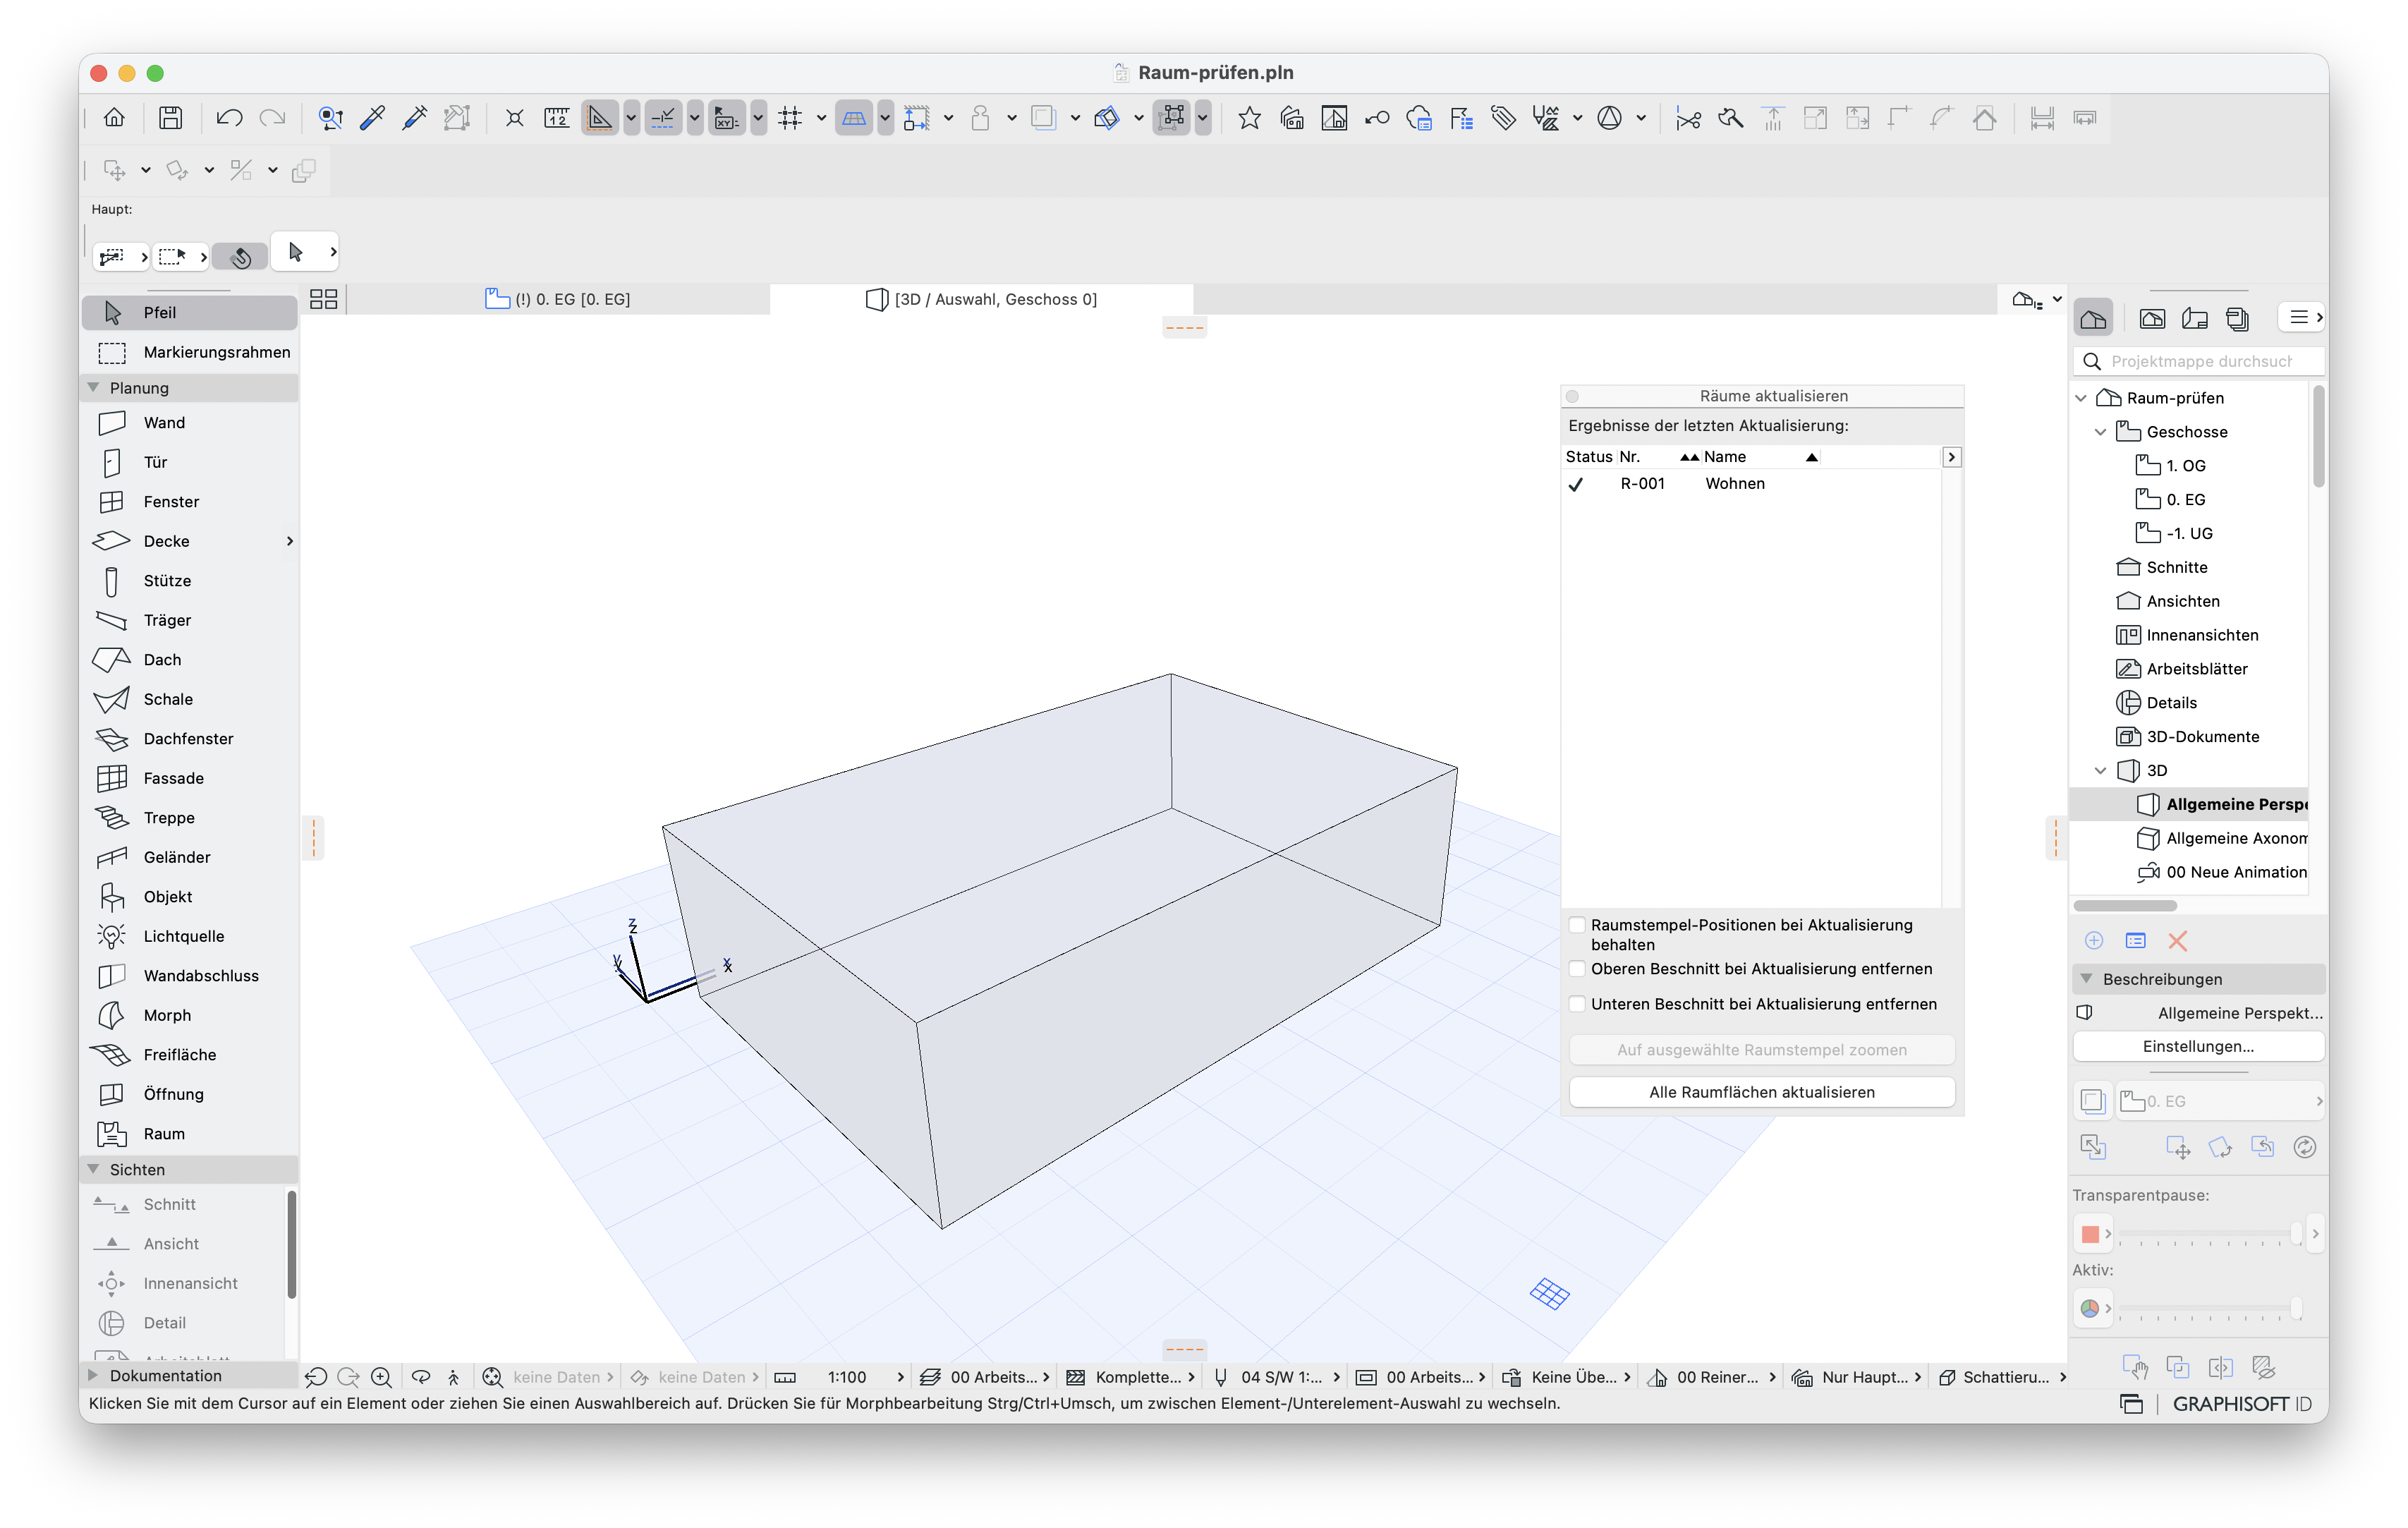The width and height of the screenshot is (2408, 1528).
Task: Select the Stütze tool
Action: coord(189,581)
